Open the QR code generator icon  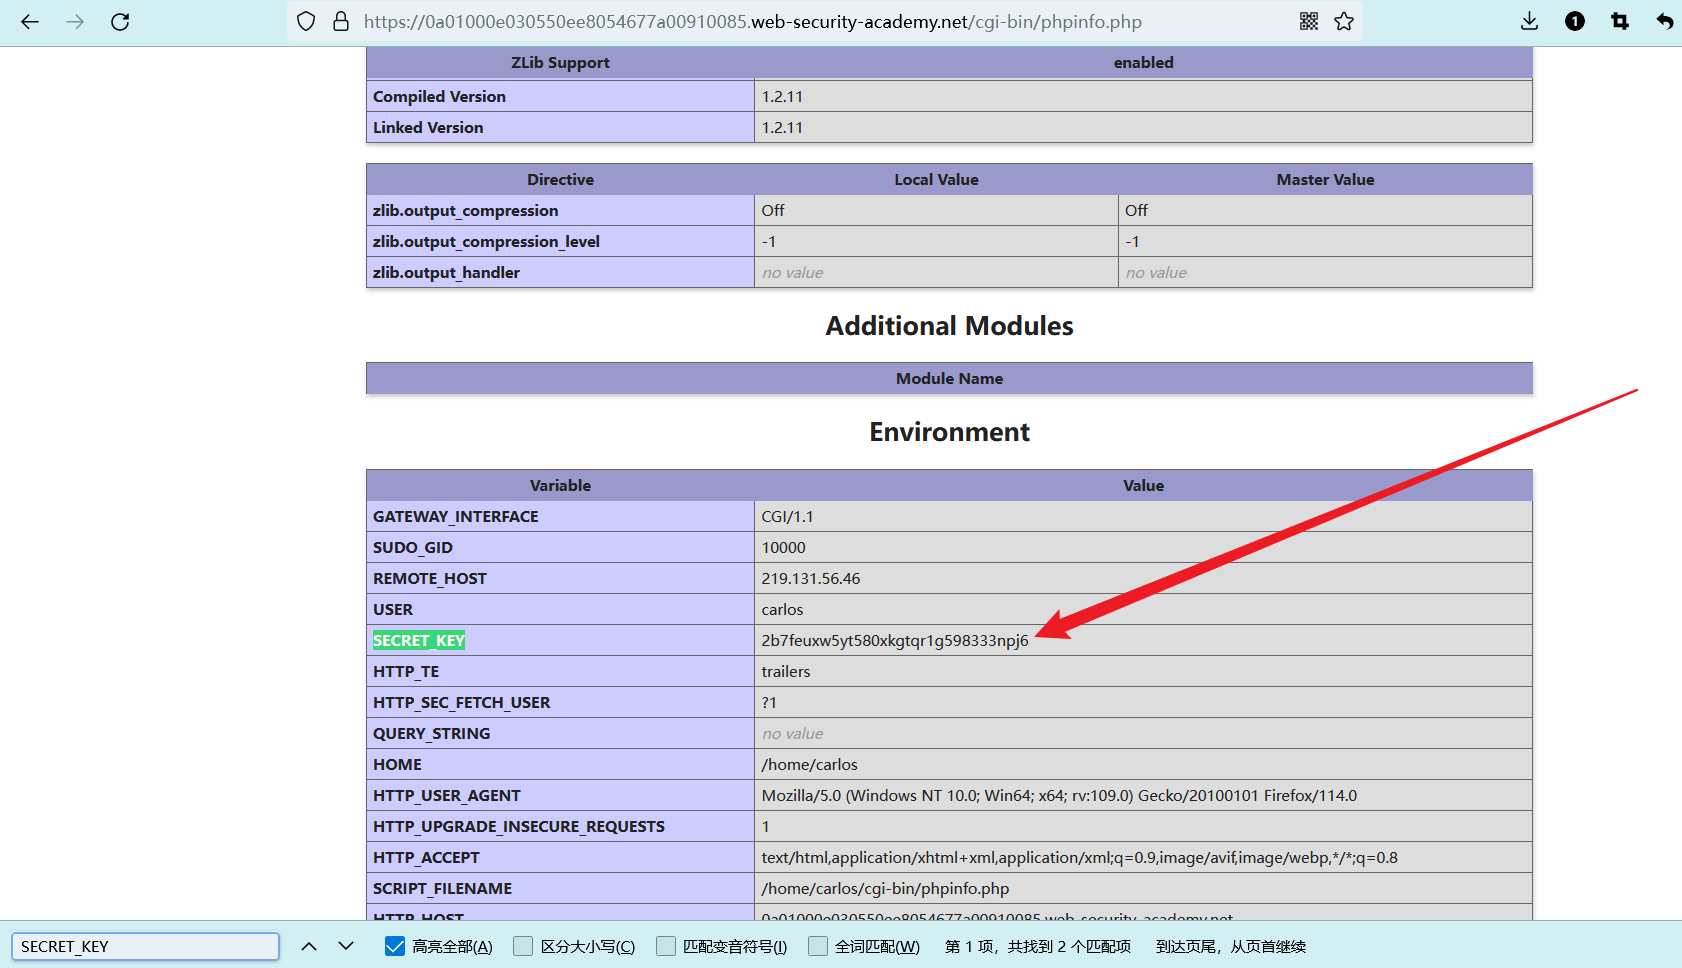tap(1308, 22)
